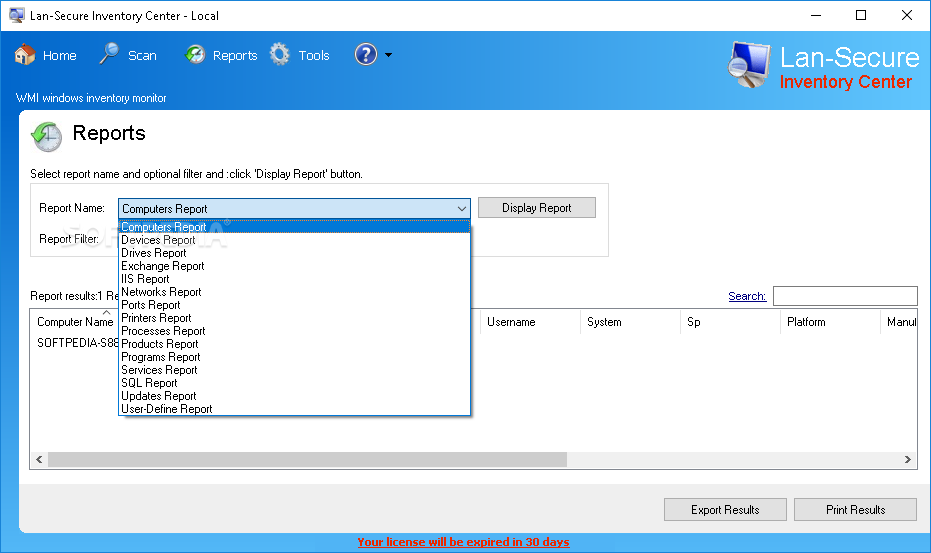Click the horizontal scrollbar thumb
The width and height of the screenshot is (931, 553).
click(308, 459)
